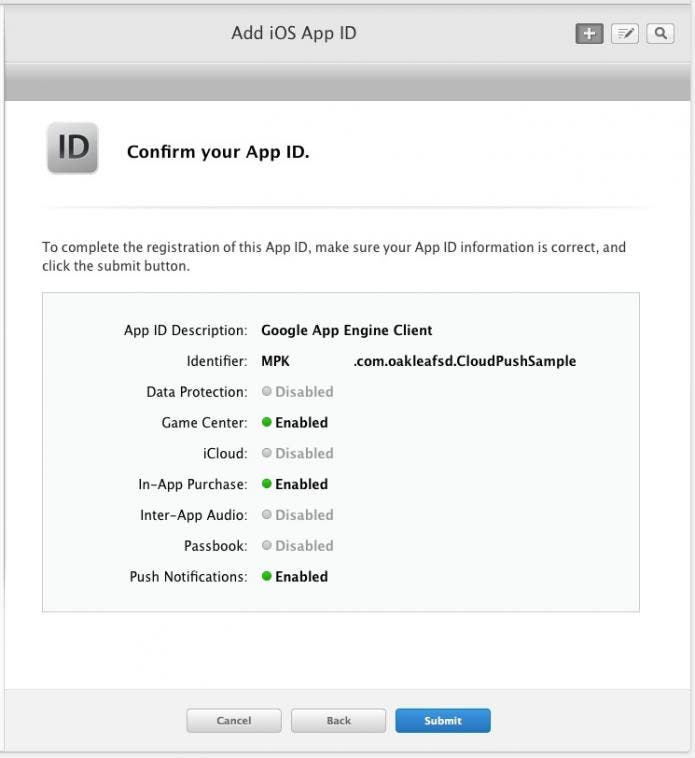Click 'Enabled' text next to In-App Purchase
The image size is (695, 758).
[x=302, y=484]
